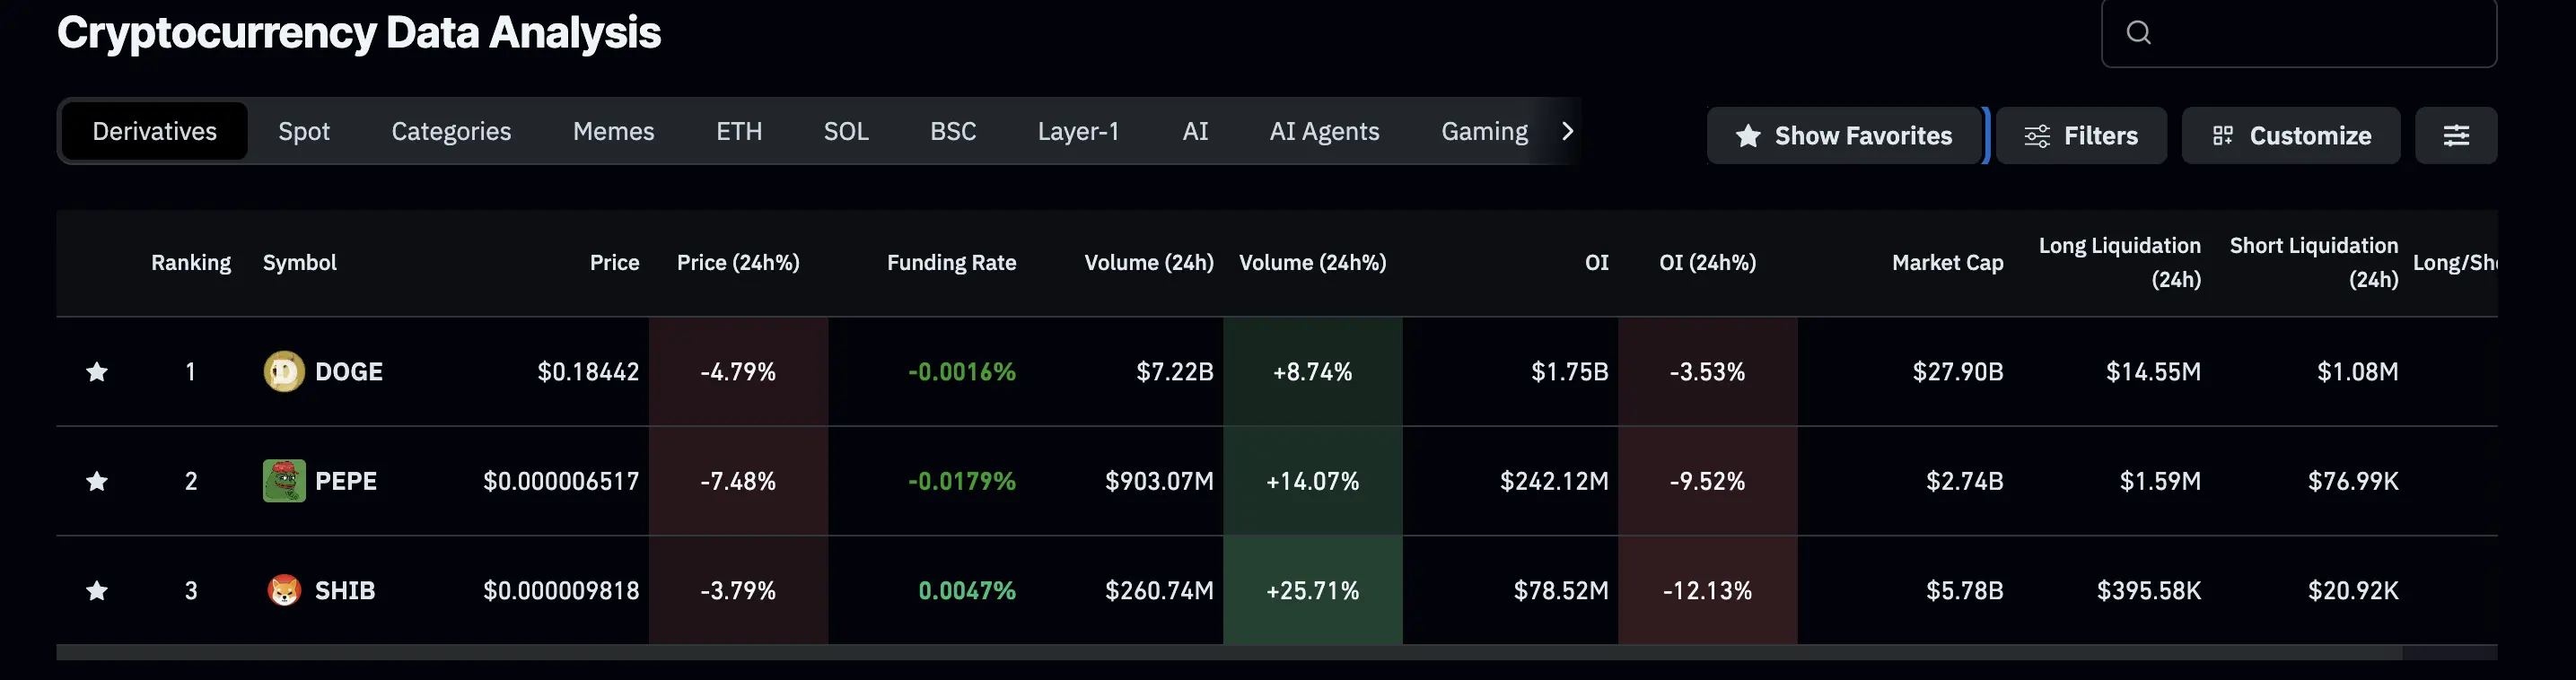
Task: Click the search magnifier icon
Action: tap(2139, 33)
